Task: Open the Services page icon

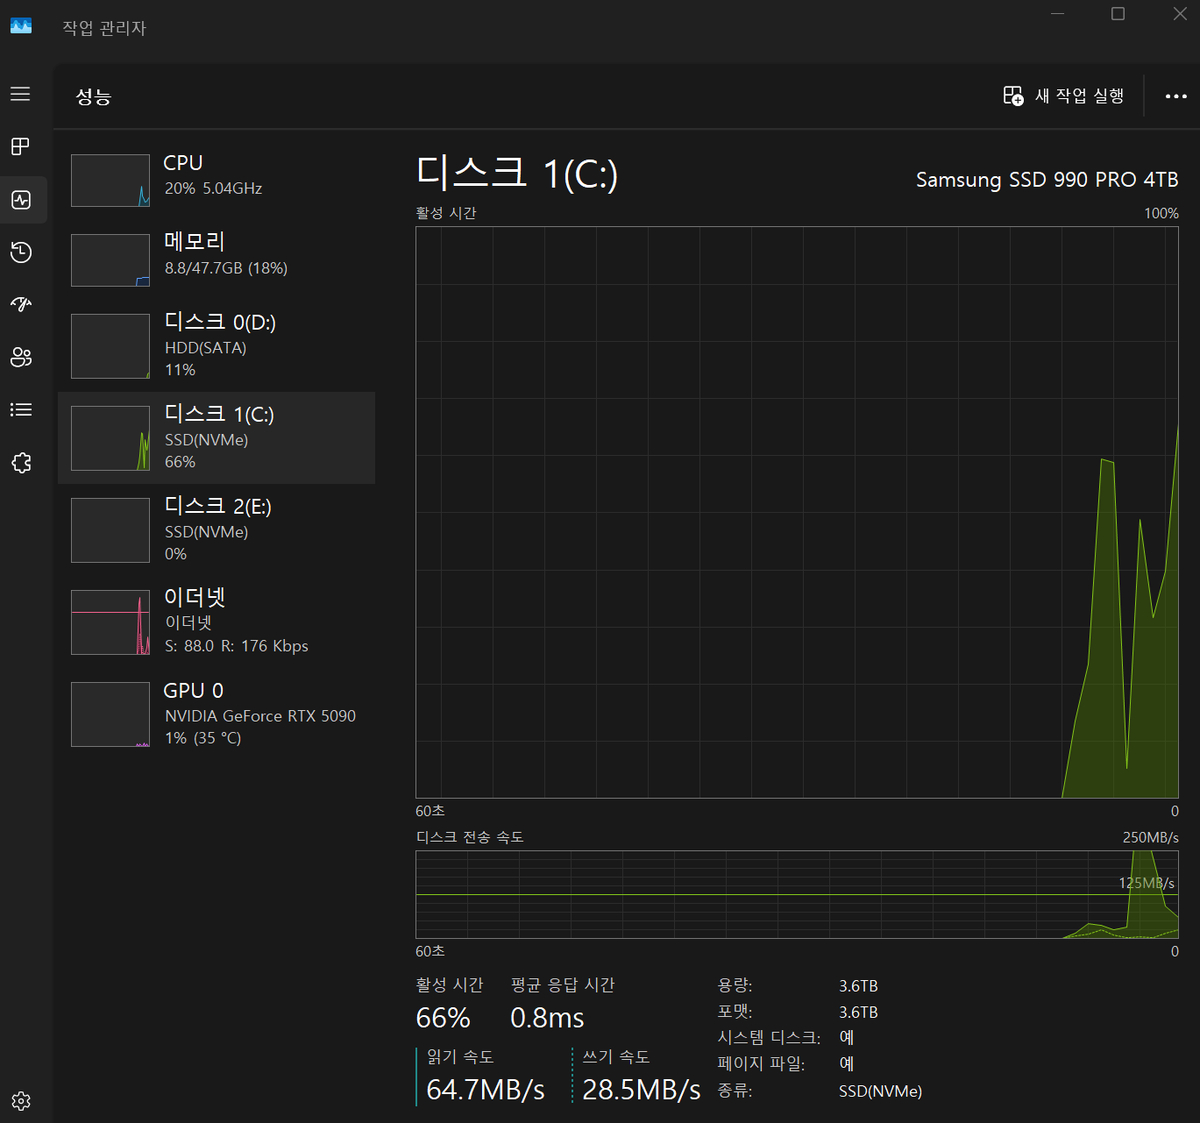Action: (21, 463)
